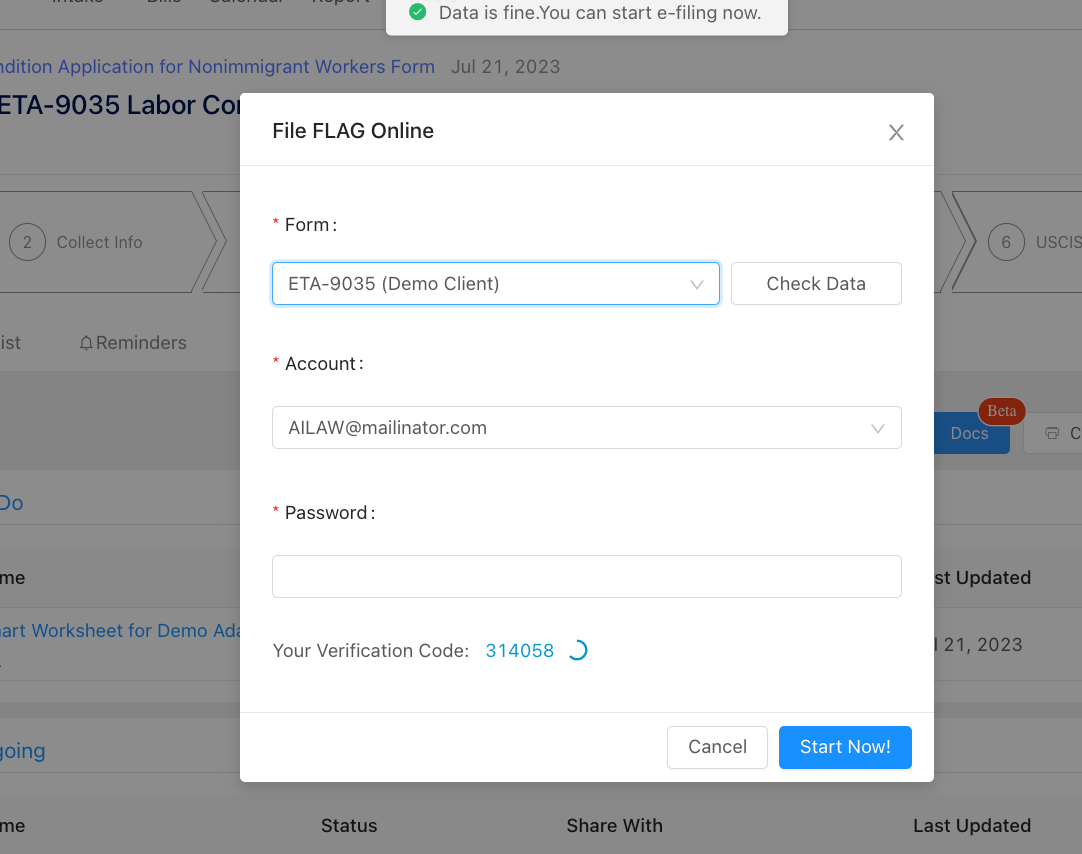Switch to the Reminders tab

[x=133, y=343]
